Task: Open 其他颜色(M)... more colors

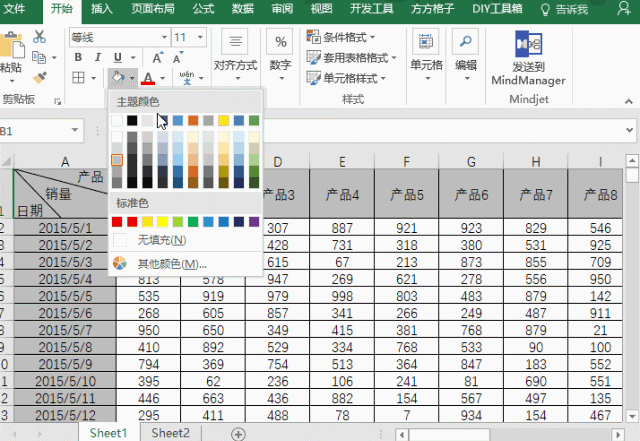Action: click(186, 264)
